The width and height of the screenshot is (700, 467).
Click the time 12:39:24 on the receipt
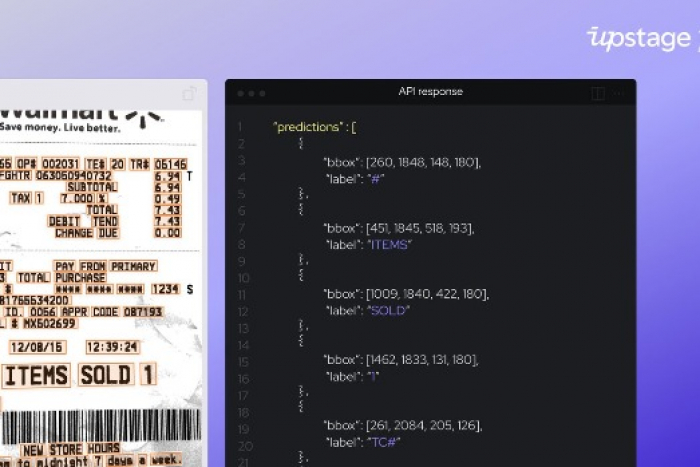click(113, 347)
